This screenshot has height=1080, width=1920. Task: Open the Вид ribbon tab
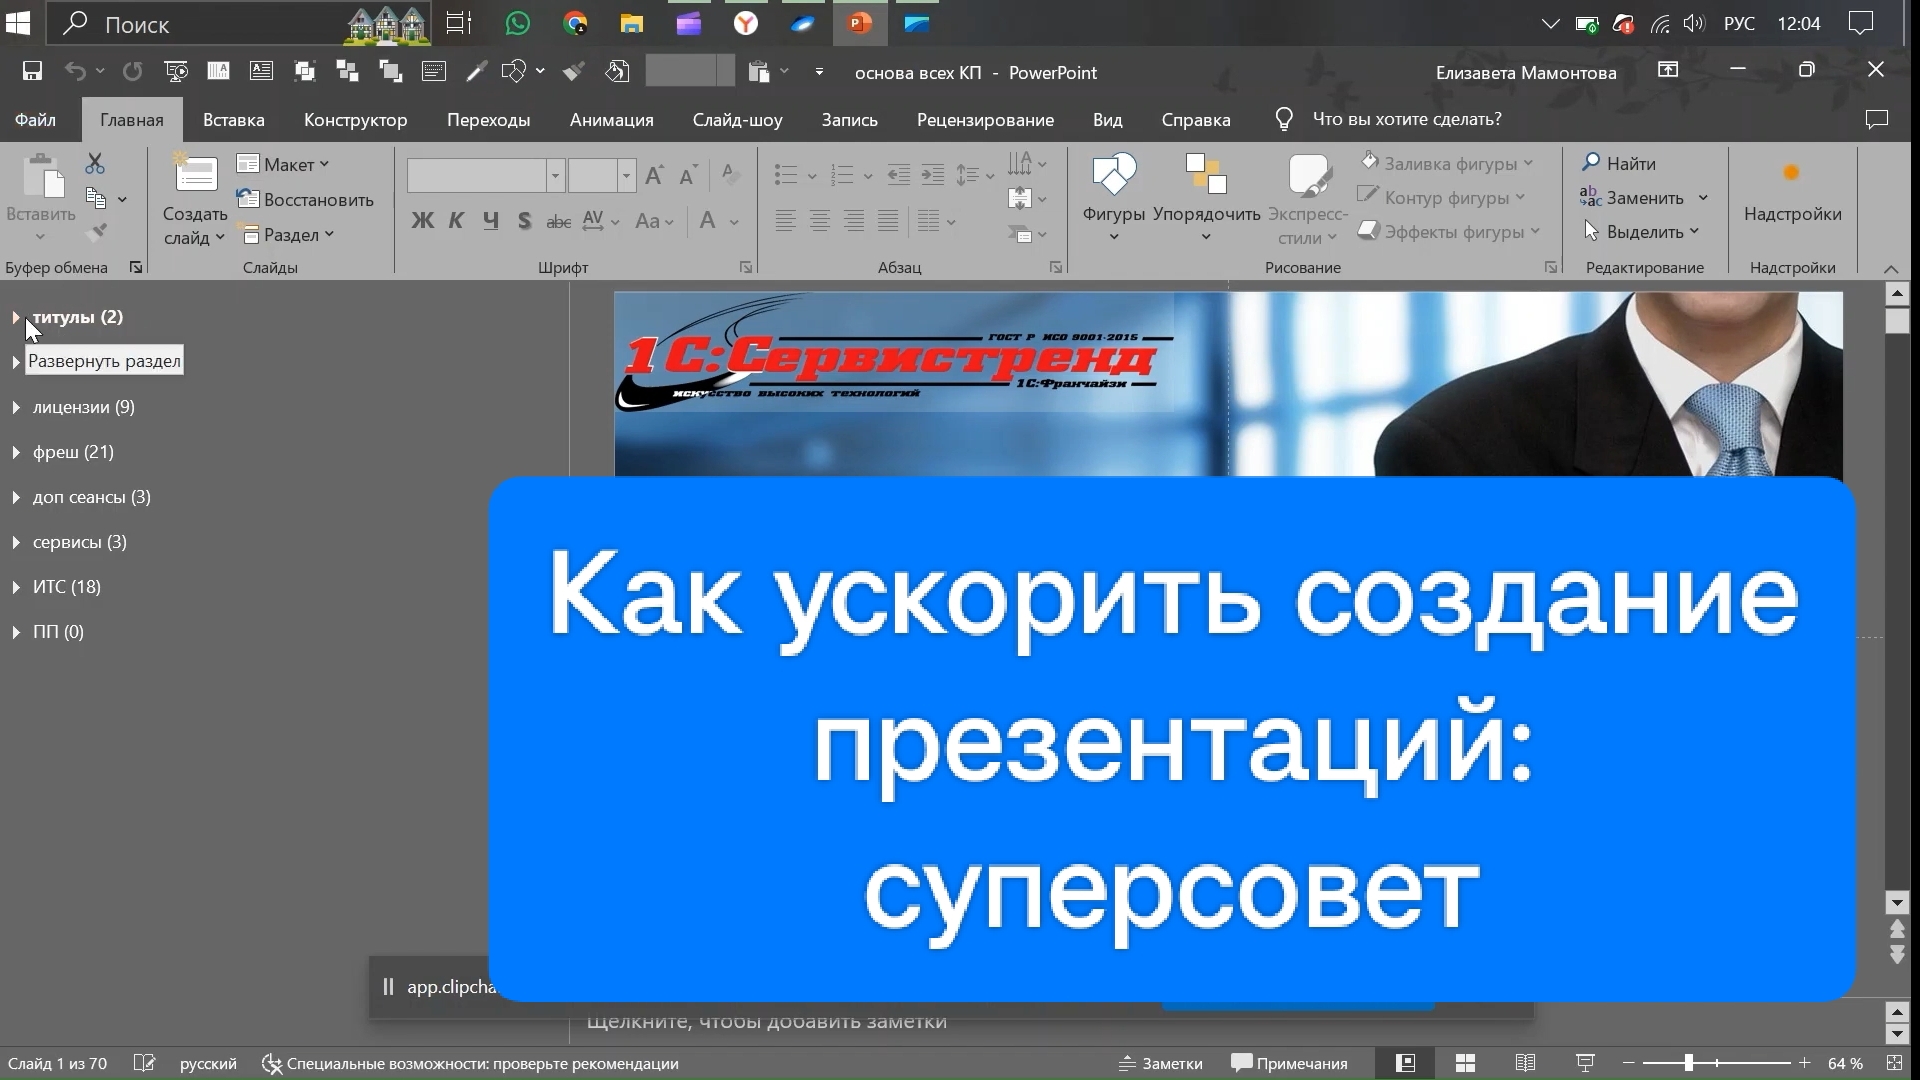tap(1107, 119)
